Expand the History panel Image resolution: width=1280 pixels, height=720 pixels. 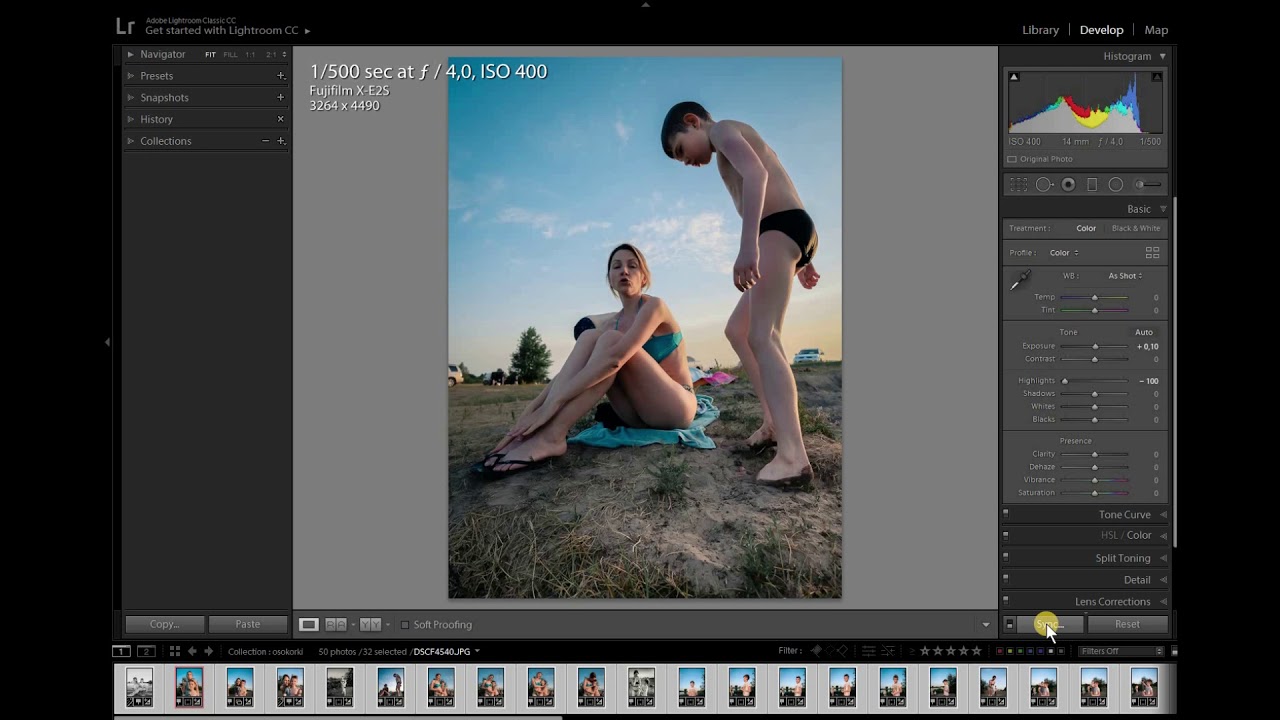pos(130,119)
